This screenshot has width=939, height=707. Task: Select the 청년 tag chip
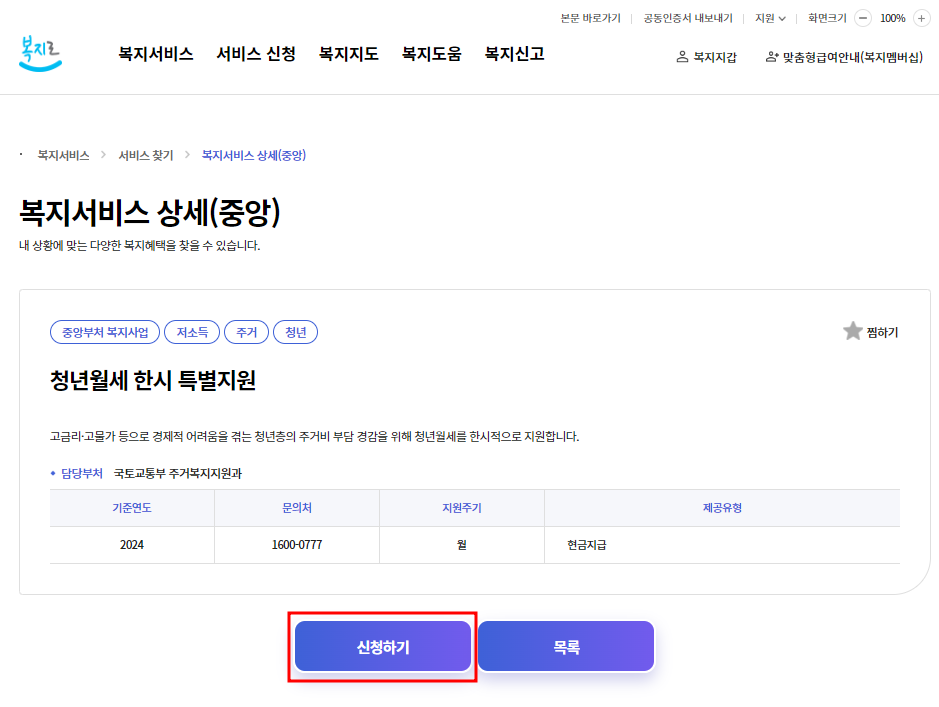[295, 331]
